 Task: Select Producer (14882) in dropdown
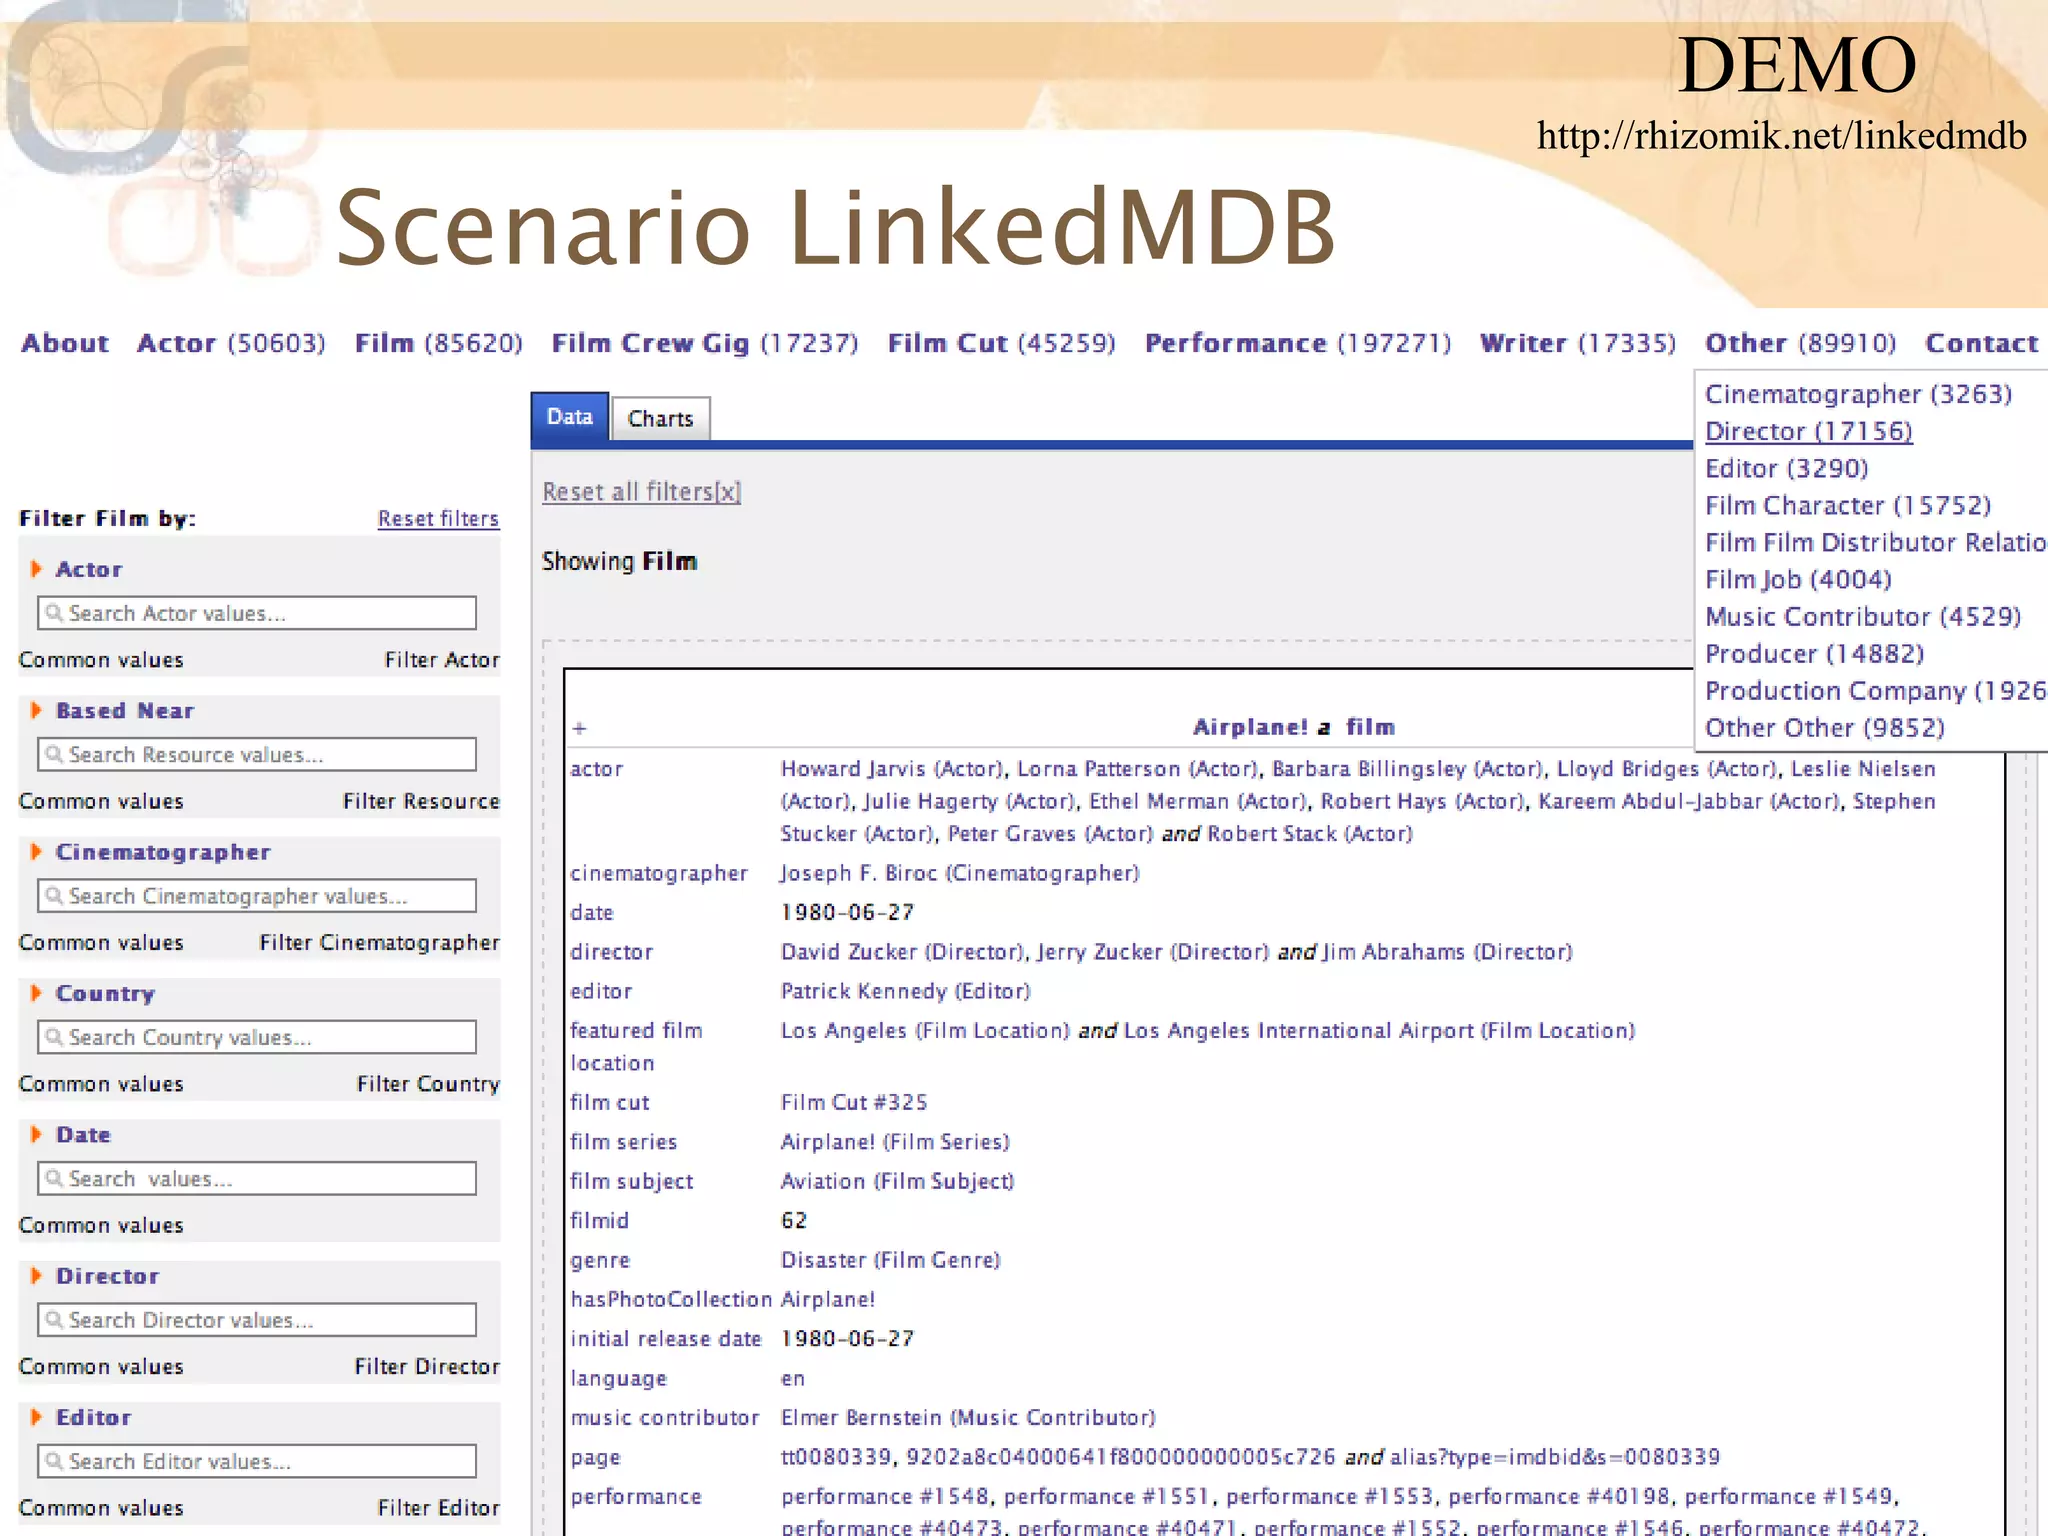tap(1814, 653)
